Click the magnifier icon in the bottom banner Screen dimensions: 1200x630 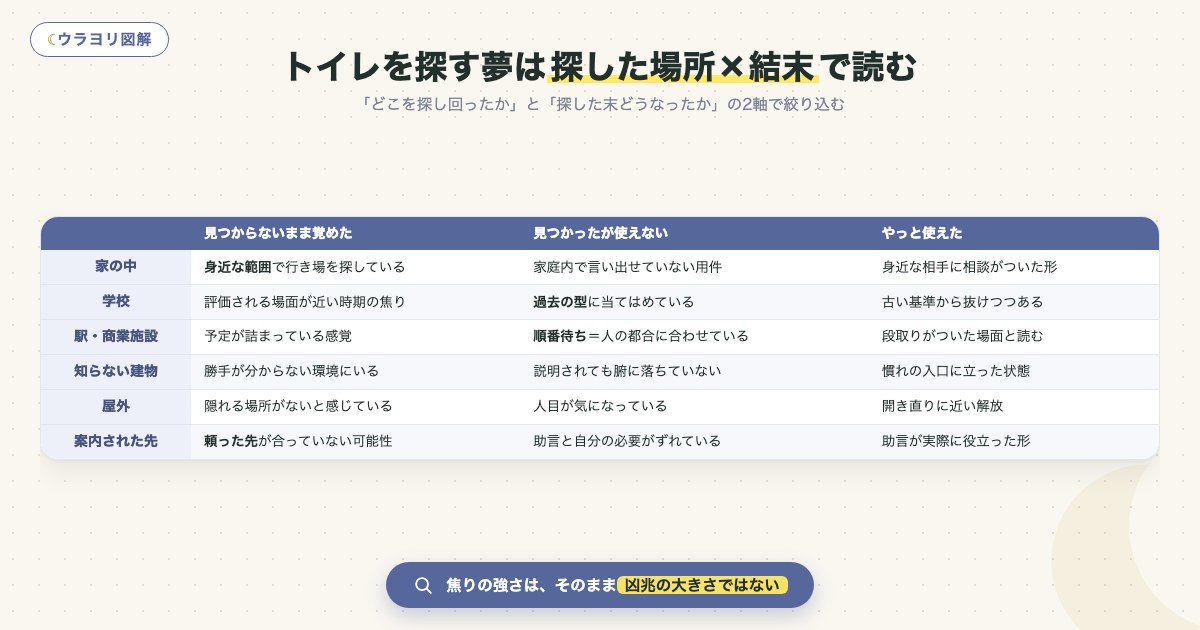423,586
